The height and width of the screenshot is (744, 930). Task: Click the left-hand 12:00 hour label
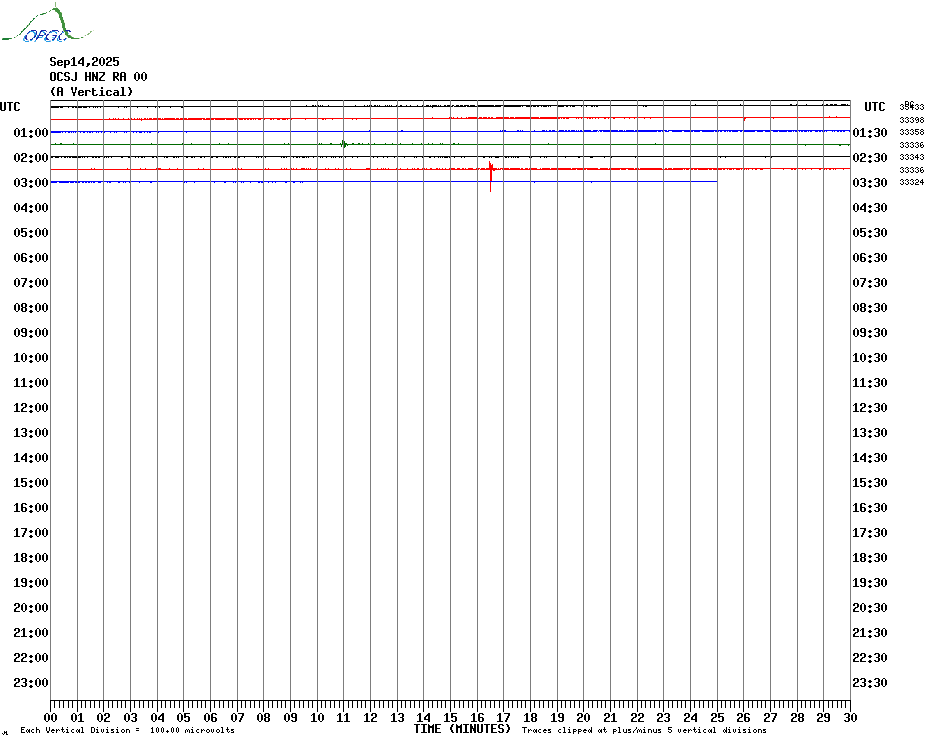(x=31, y=408)
